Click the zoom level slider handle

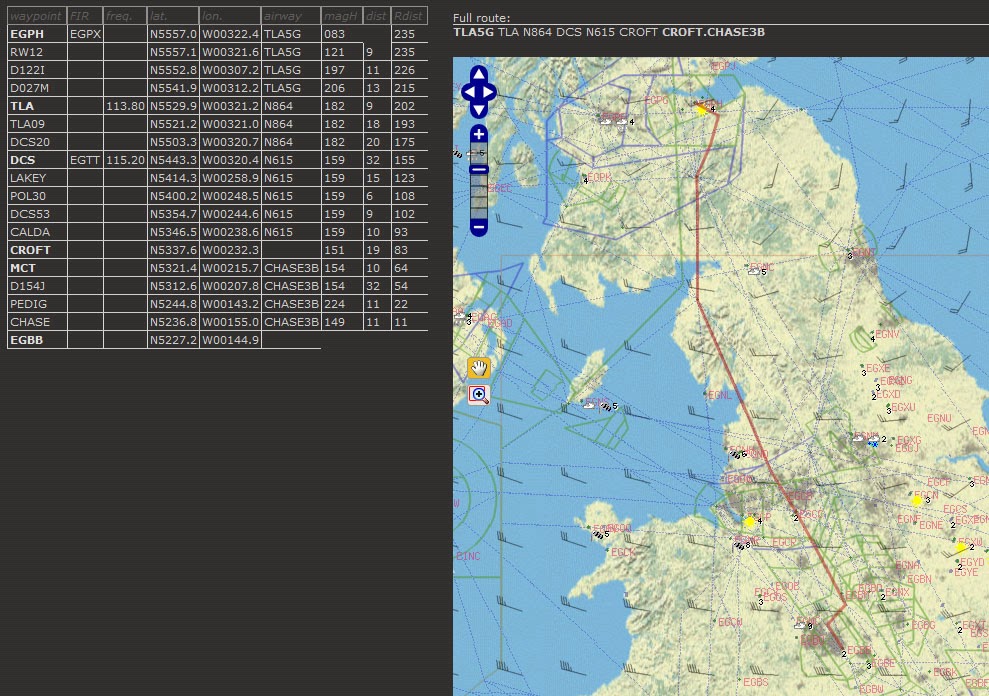tap(478, 168)
